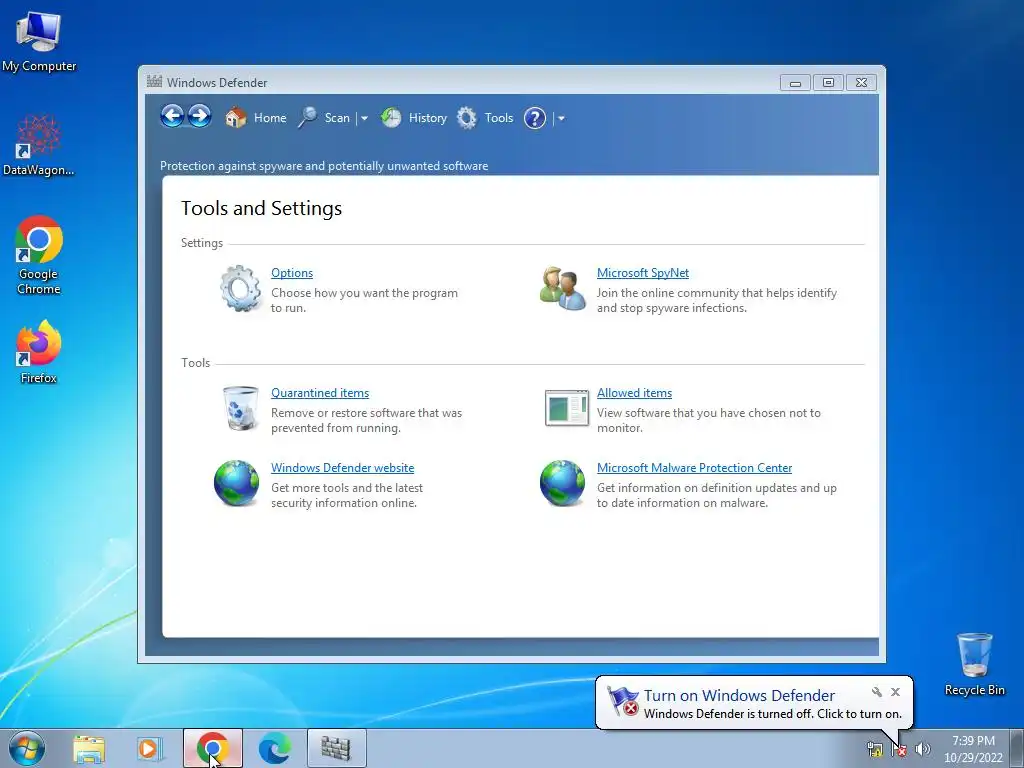Go forward with the blue Forward arrow
The image size is (1024, 768).
200,117
